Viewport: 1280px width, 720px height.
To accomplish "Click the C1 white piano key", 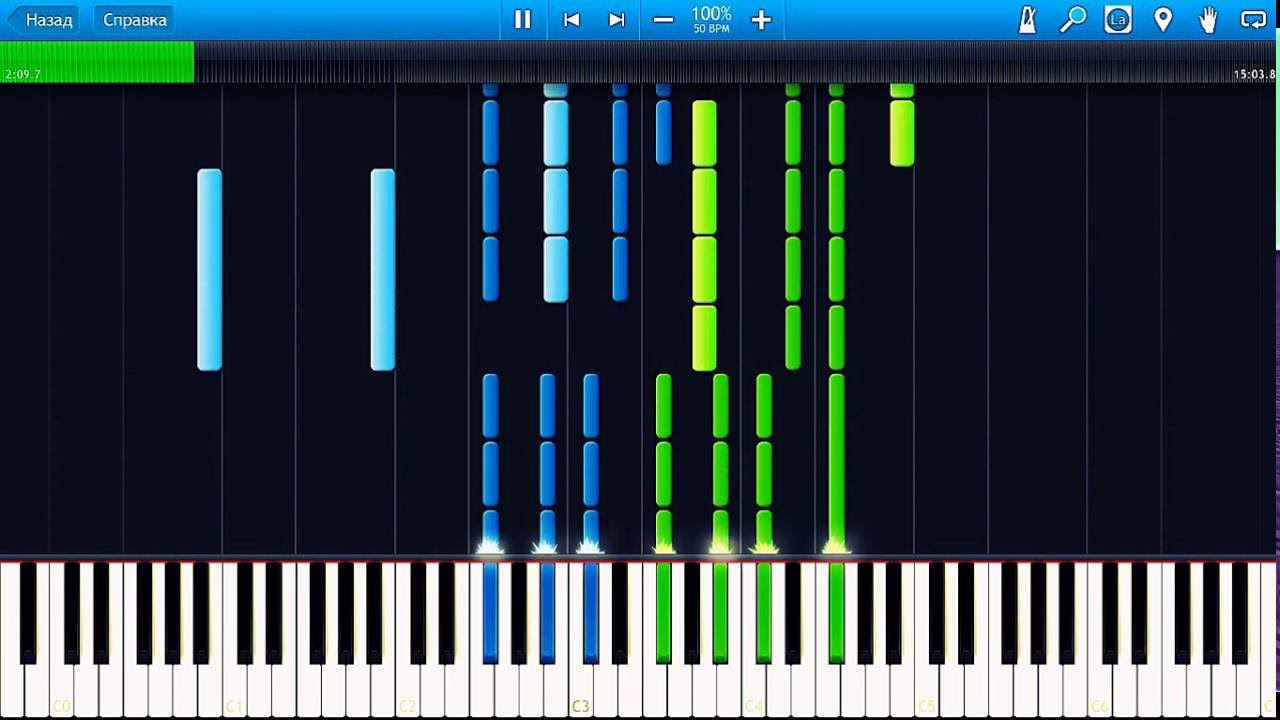I will click(235, 640).
